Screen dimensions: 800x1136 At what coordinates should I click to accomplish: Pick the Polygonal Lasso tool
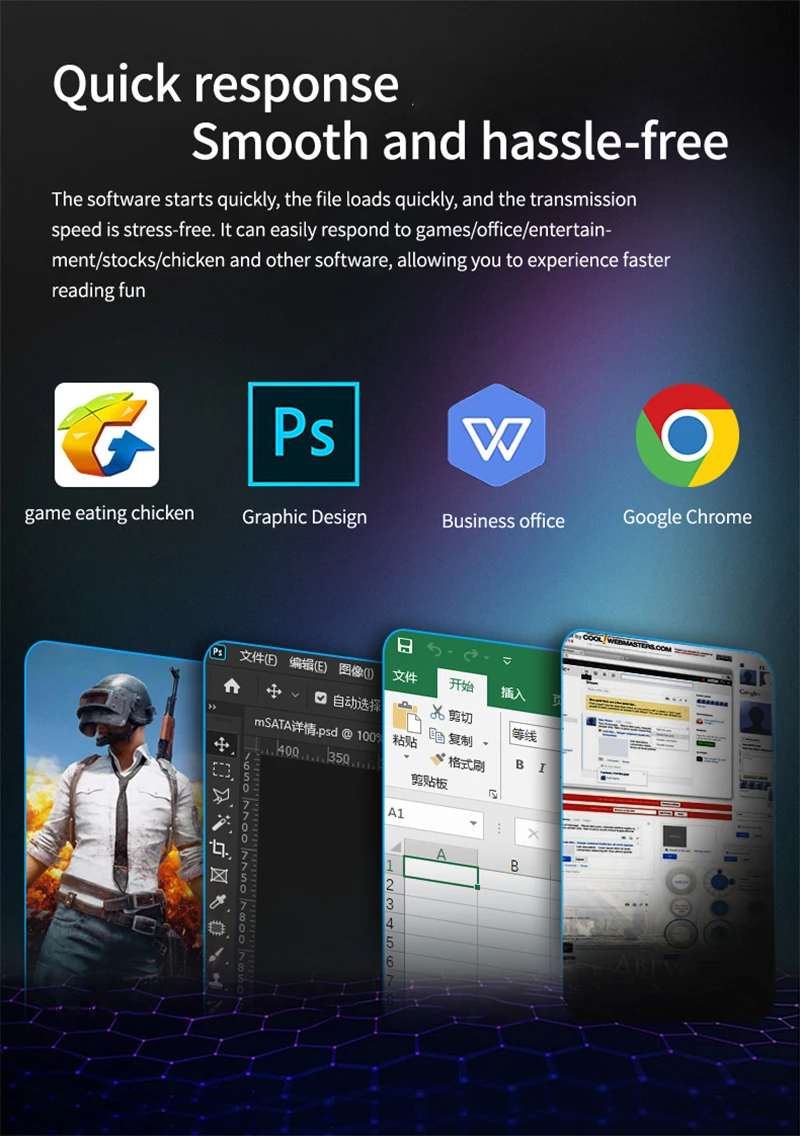(221, 797)
